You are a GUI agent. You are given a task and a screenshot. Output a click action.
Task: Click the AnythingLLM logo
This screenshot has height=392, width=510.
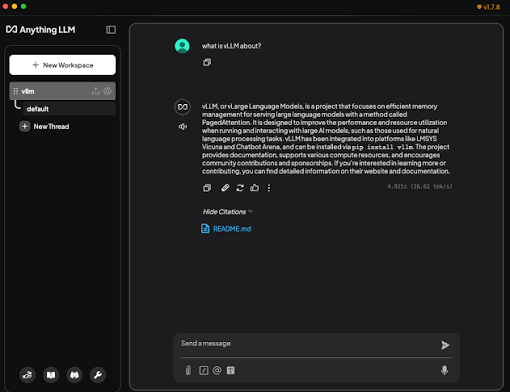pos(41,30)
